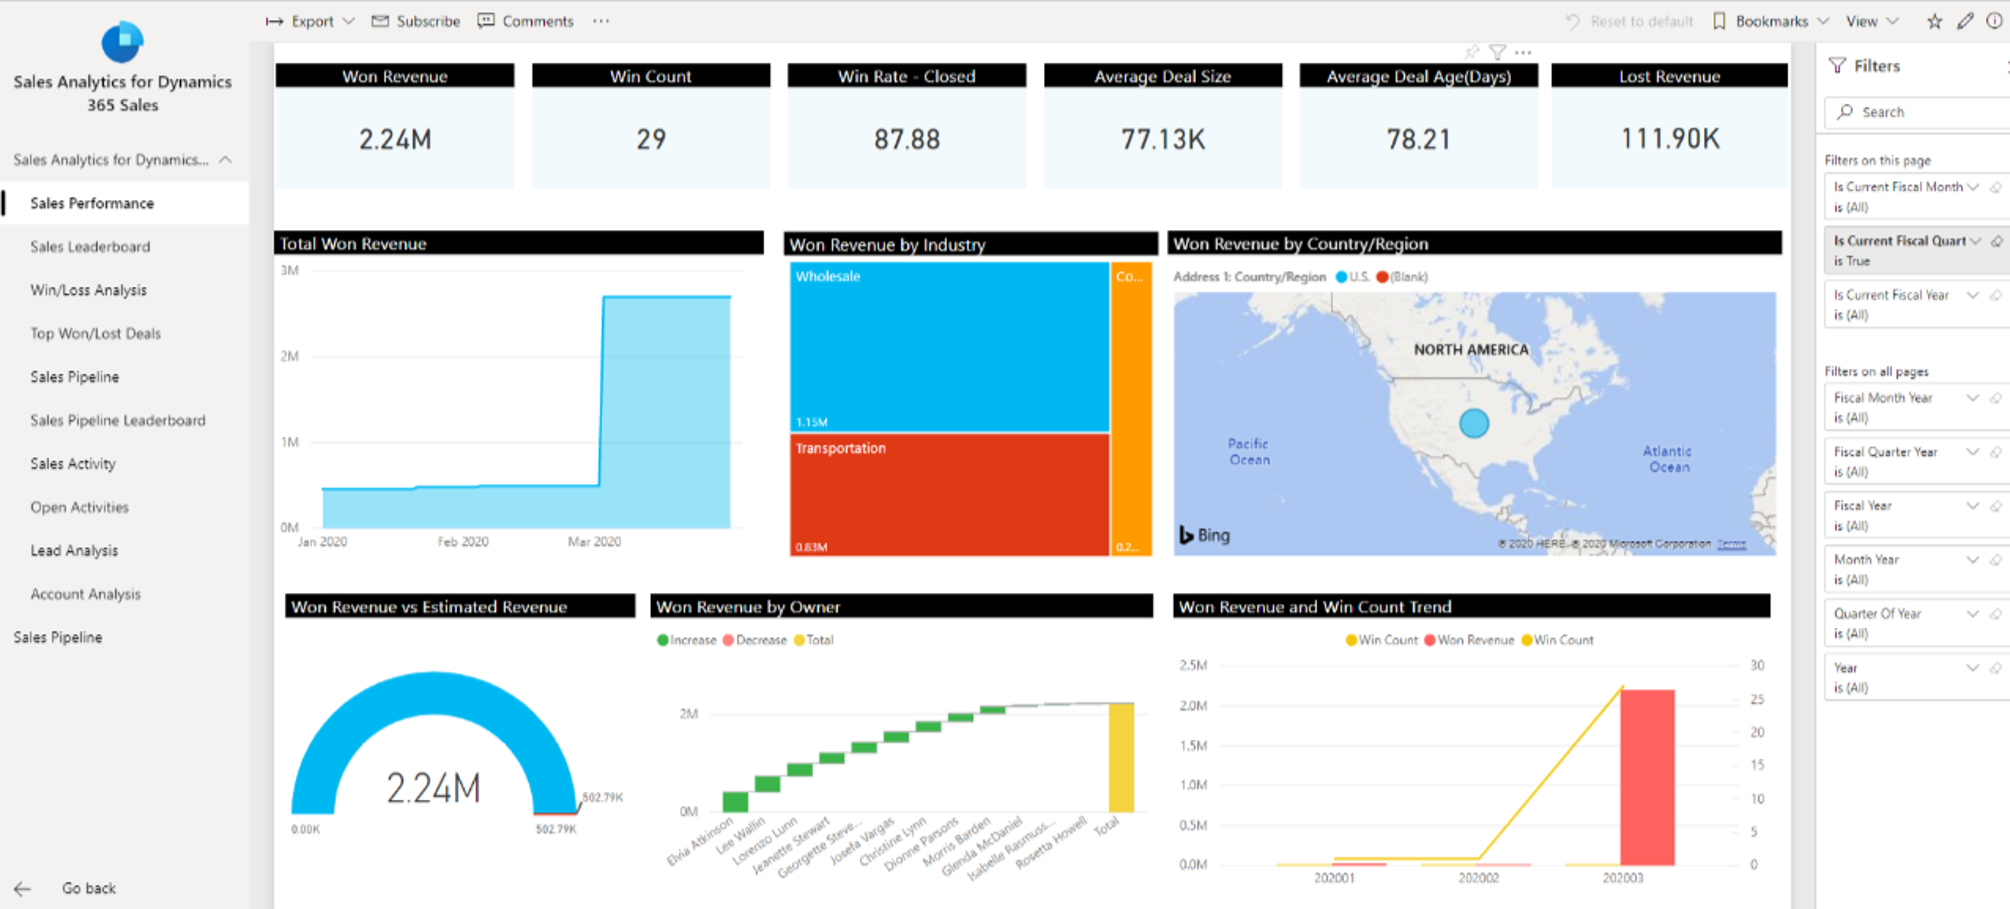
Task: Open the Bookmarks dropdown
Action: click(x=1771, y=21)
